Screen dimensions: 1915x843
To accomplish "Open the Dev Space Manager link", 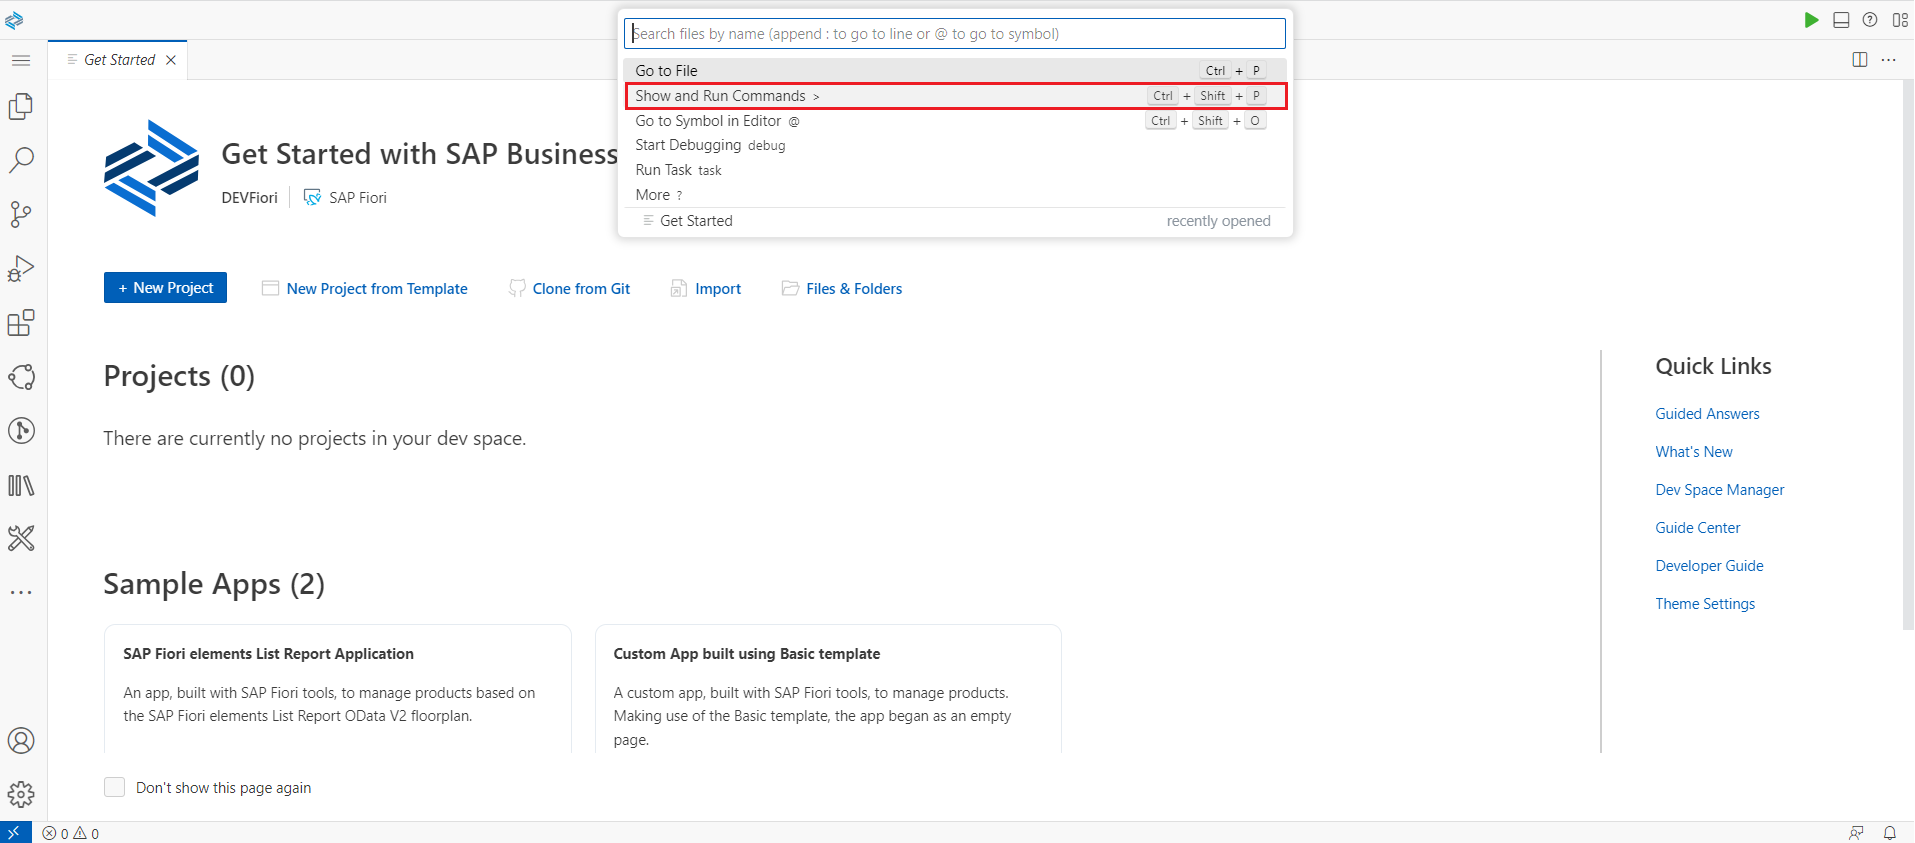I will (x=1719, y=490).
